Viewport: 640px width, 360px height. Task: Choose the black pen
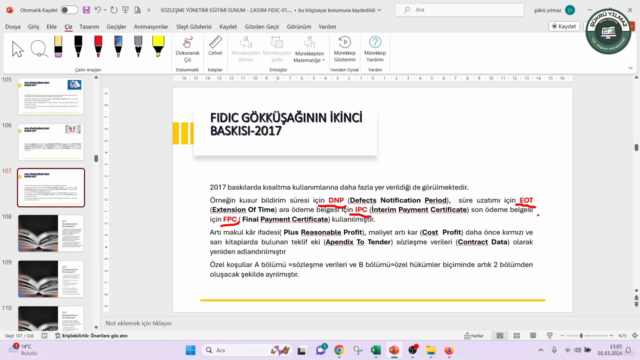tap(78, 46)
